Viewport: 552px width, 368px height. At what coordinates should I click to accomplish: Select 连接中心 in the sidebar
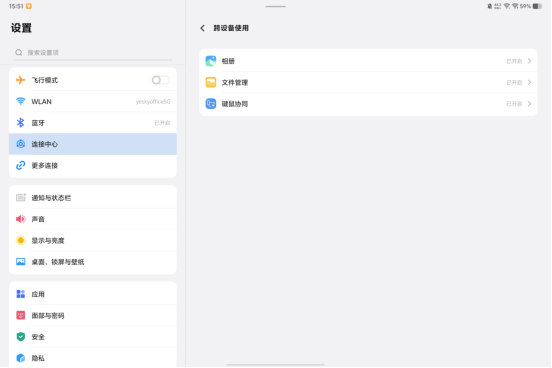(93, 144)
